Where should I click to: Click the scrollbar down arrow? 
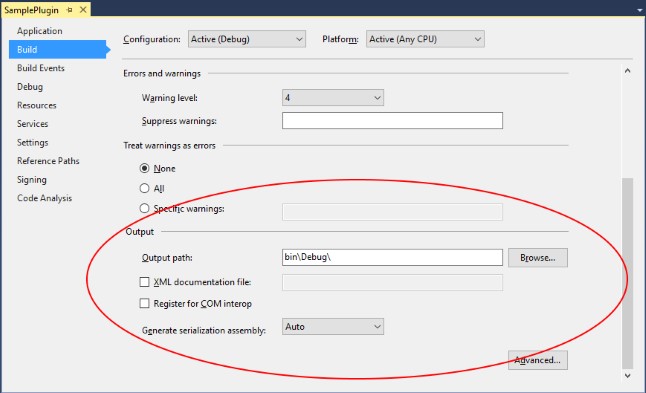pyautogui.click(x=627, y=375)
